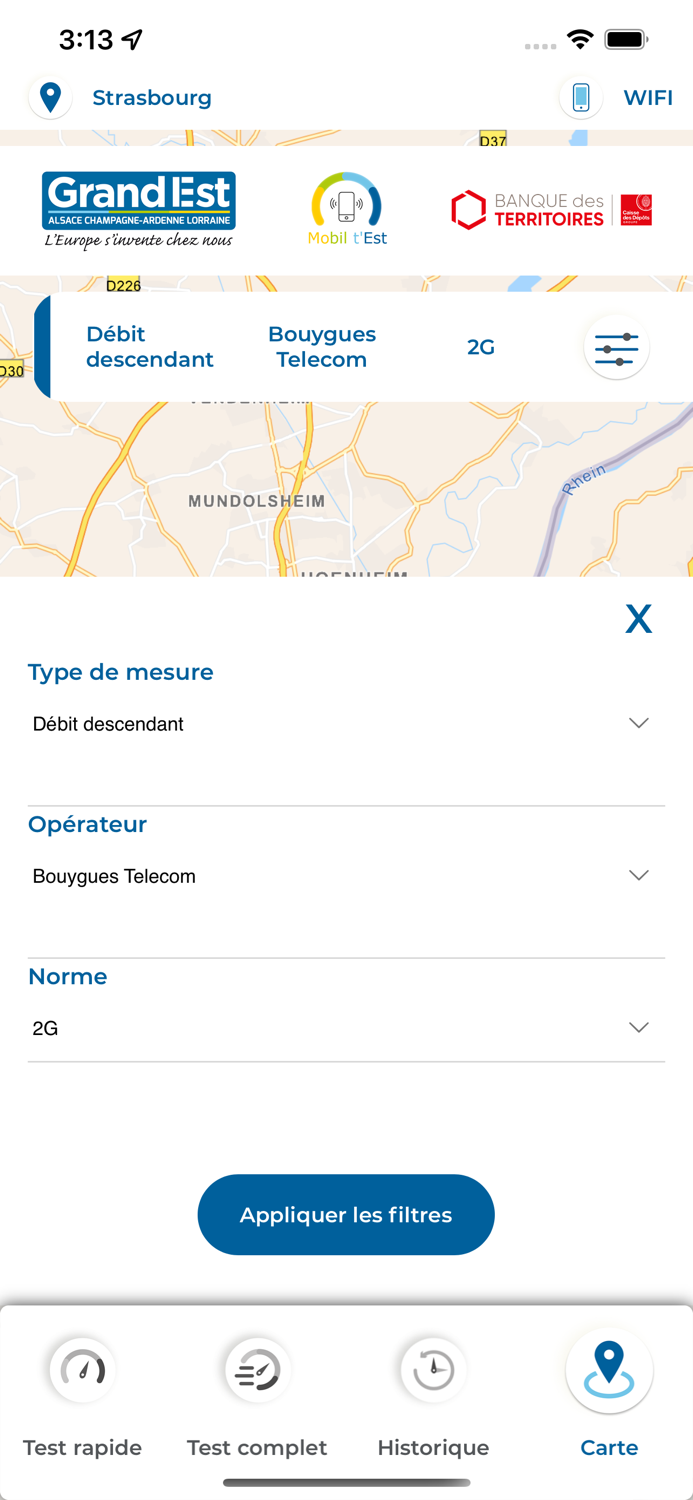Viewport: 693px width, 1500px height.
Task: Open the Opérateur dropdown
Action: [638, 875]
